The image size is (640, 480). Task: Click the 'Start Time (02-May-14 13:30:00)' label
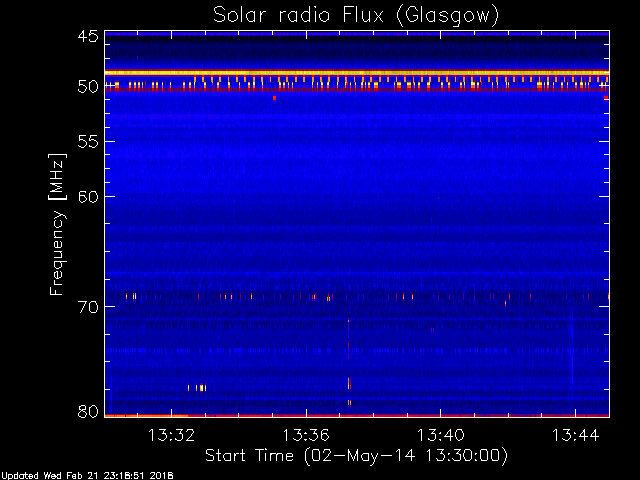pyautogui.click(x=356, y=456)
